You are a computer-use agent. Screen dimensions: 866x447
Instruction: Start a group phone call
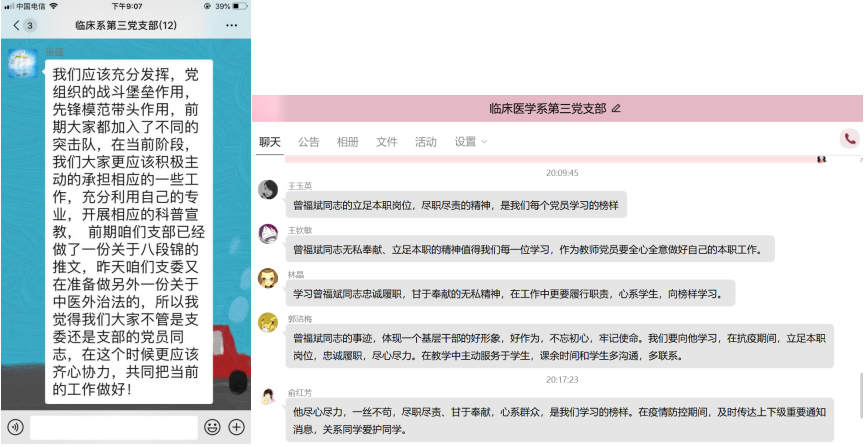(x=850, y=140)
